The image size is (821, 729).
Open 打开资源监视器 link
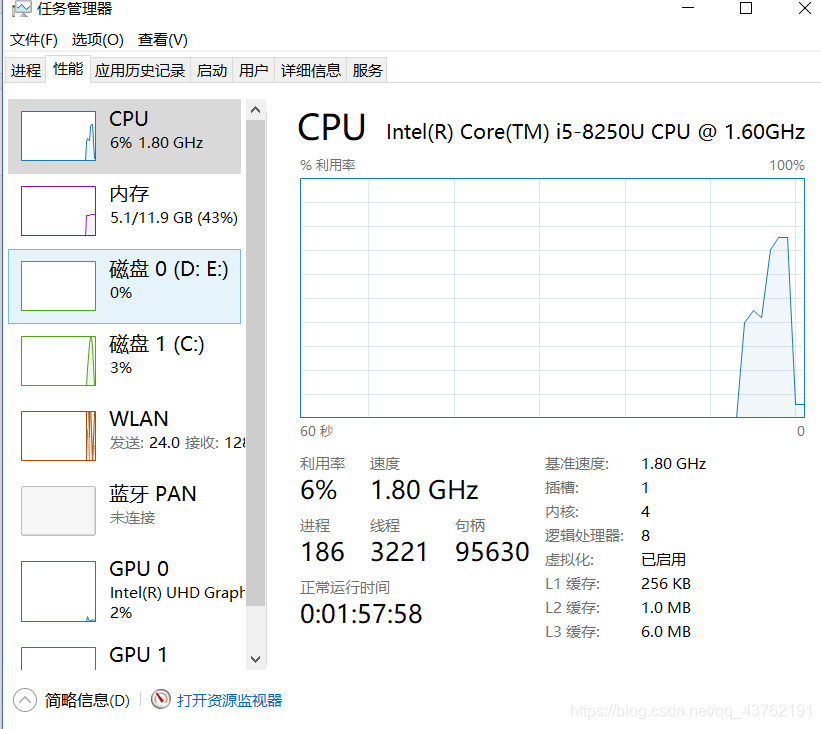point(229,700)
